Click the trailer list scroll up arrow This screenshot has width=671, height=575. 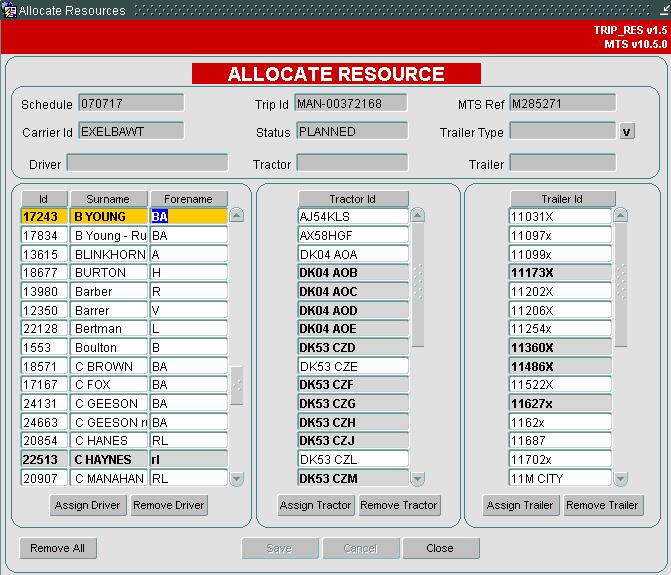(621, 216)
